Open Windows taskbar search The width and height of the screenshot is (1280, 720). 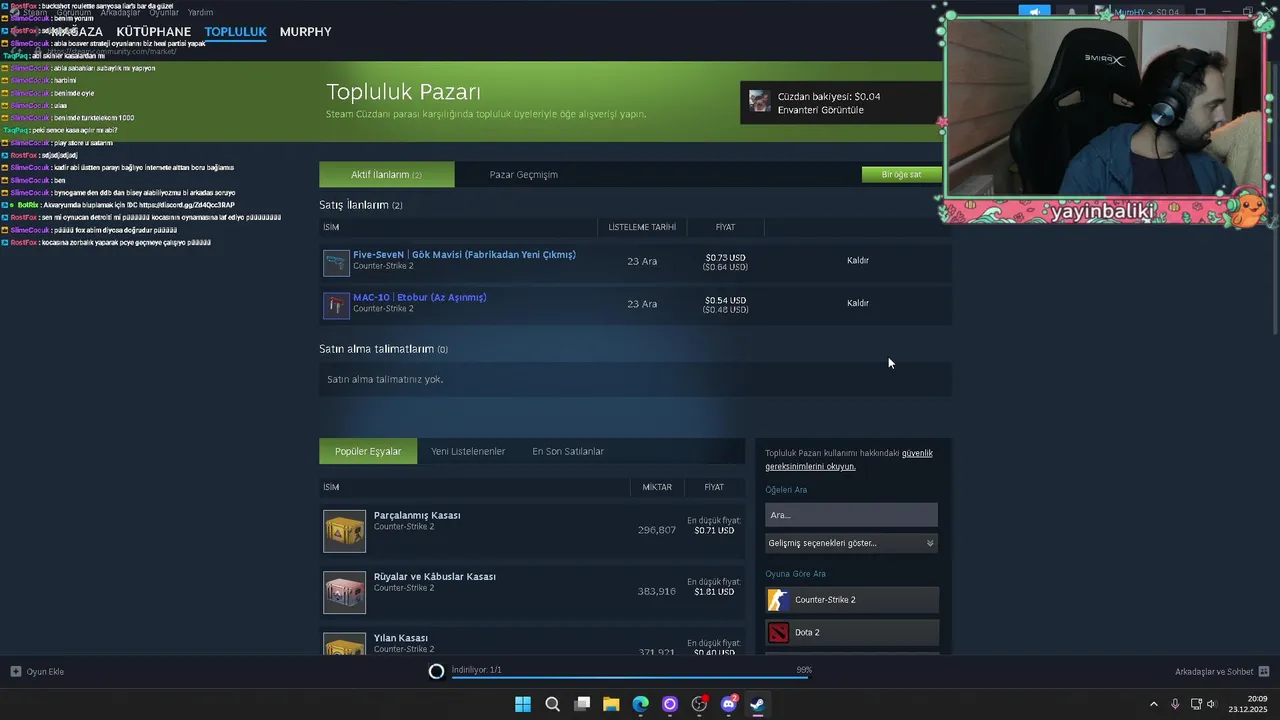coord(552,704)
